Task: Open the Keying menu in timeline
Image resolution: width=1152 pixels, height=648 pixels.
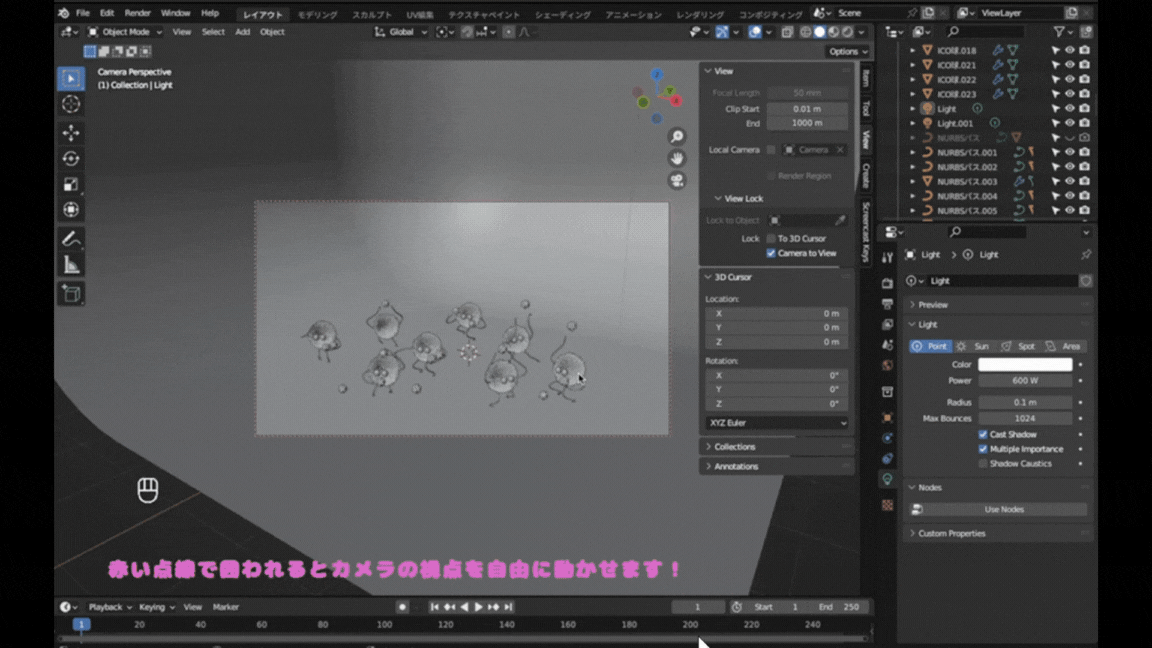Action: pyautogui.click(x=156, y=607)
